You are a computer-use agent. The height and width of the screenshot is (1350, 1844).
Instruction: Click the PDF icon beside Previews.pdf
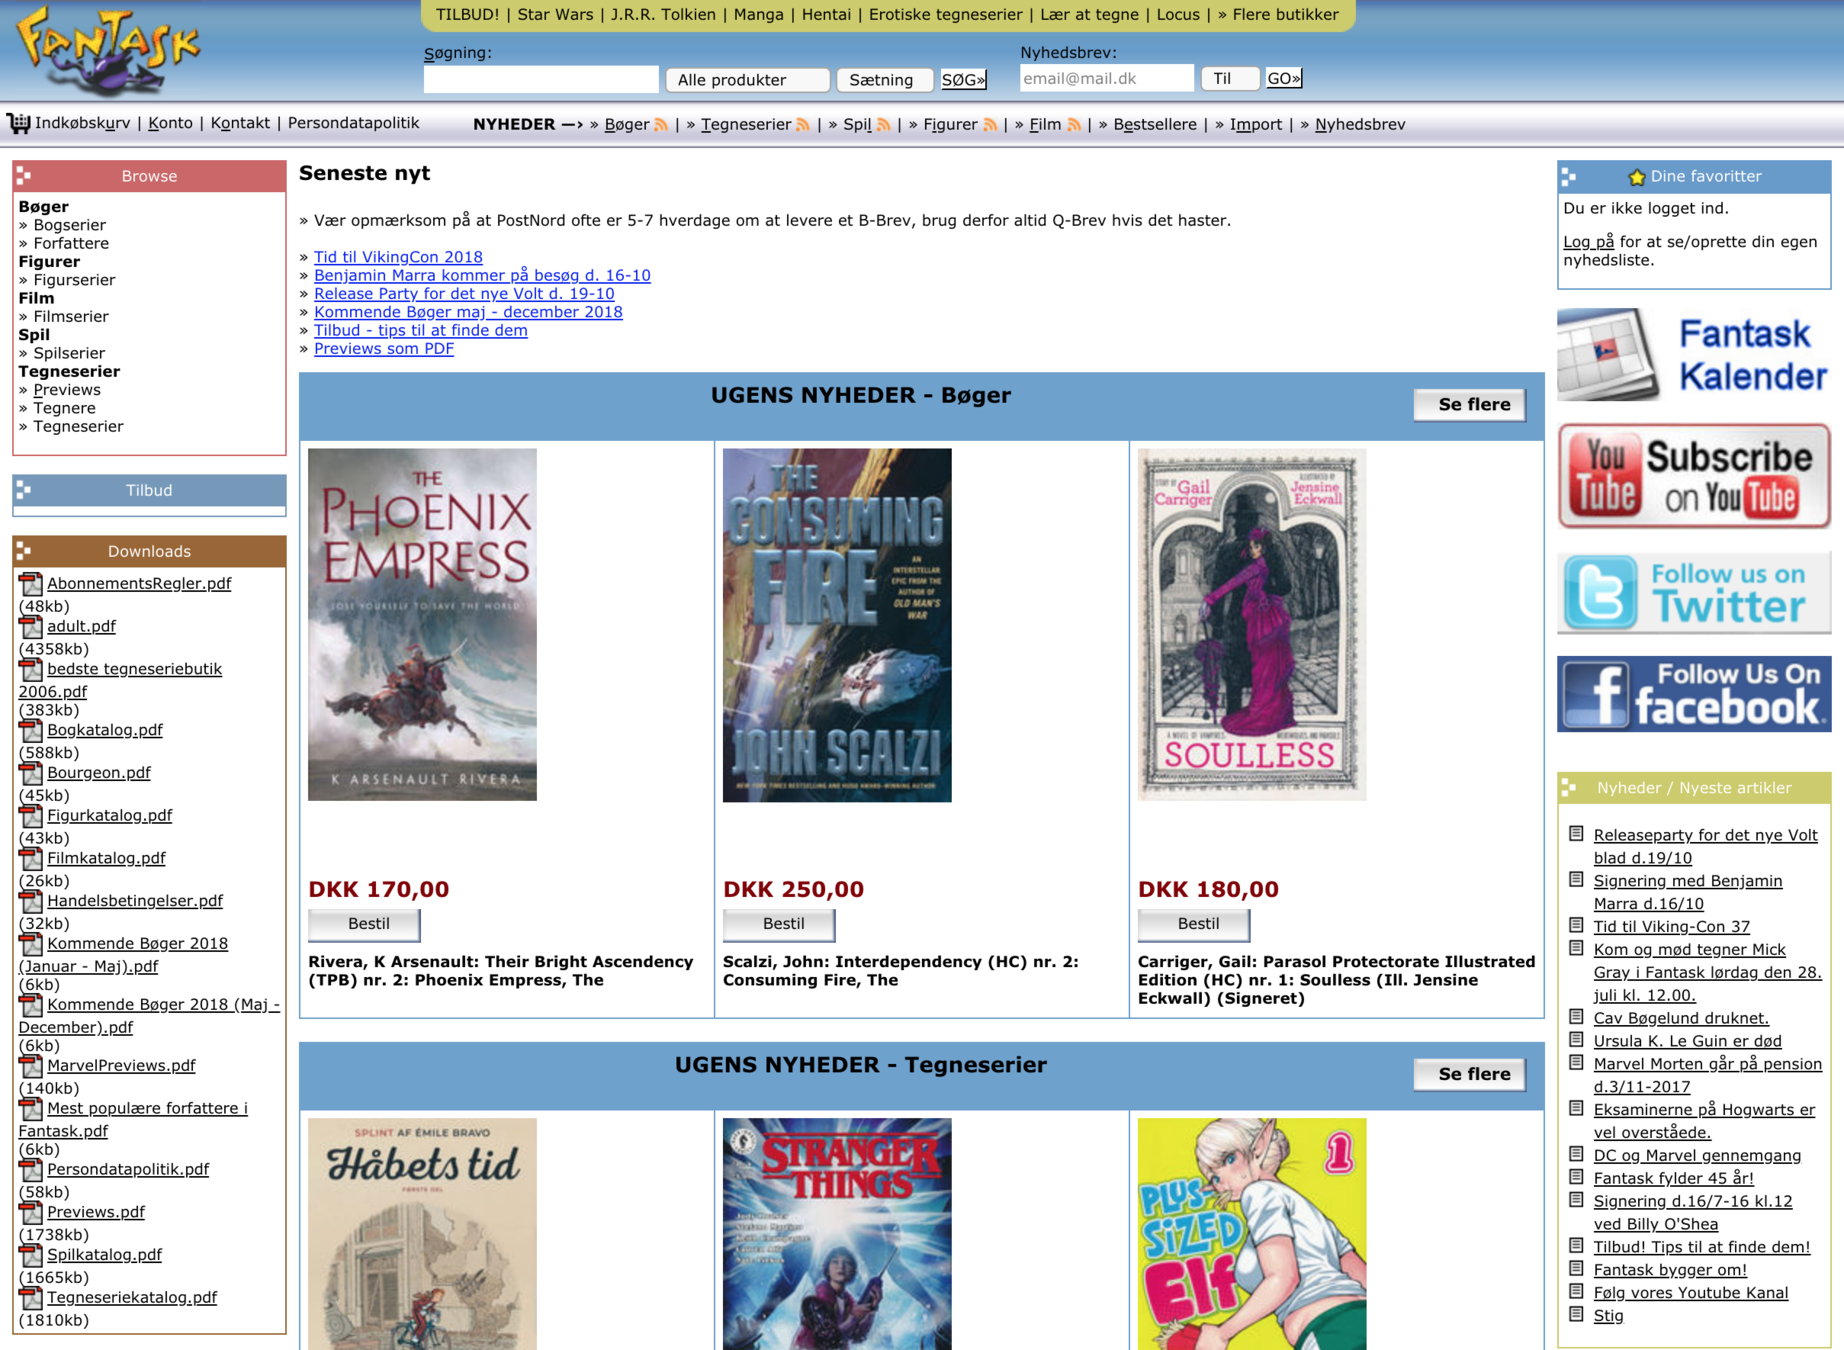[x=31, y=1212]
